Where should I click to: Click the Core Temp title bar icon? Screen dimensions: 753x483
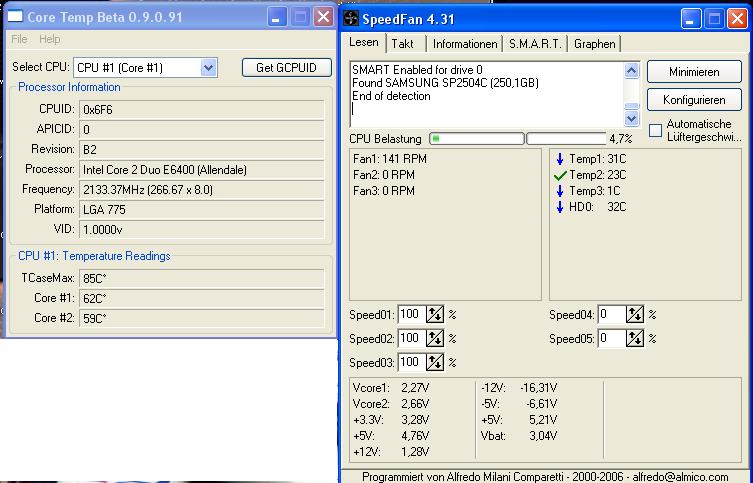15,16
